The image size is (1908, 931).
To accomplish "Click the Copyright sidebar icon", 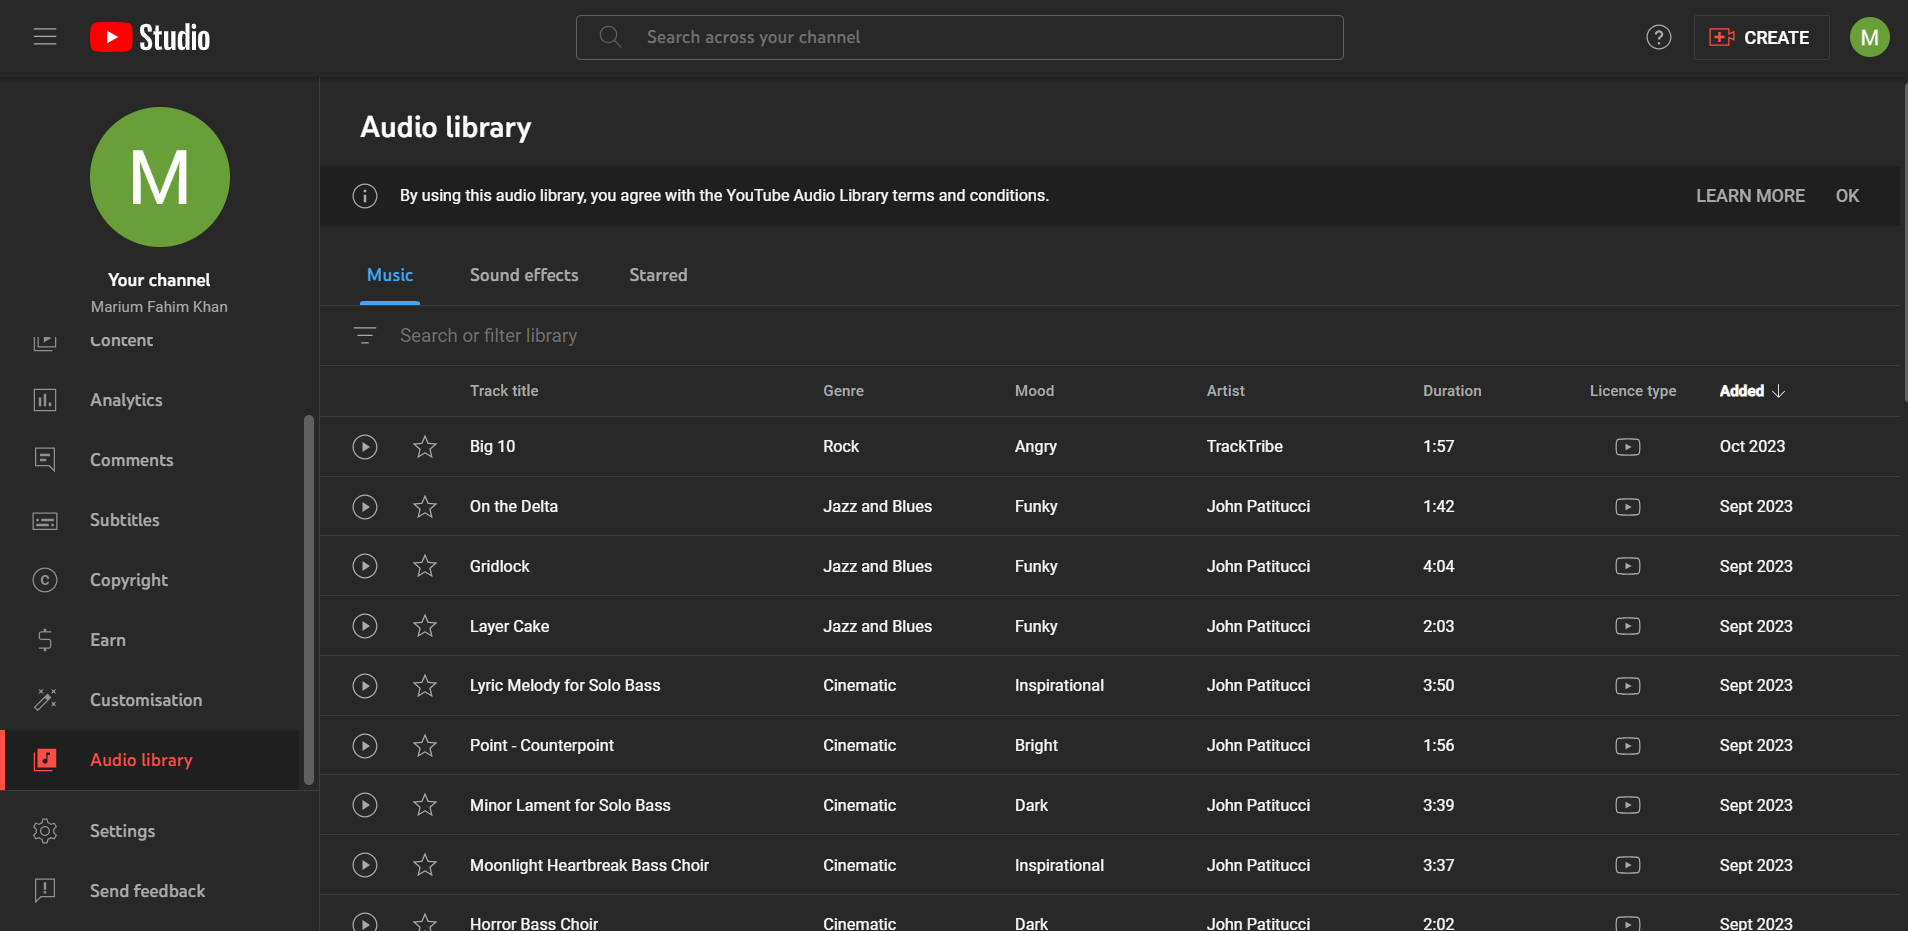I will (x=45, y=580).
